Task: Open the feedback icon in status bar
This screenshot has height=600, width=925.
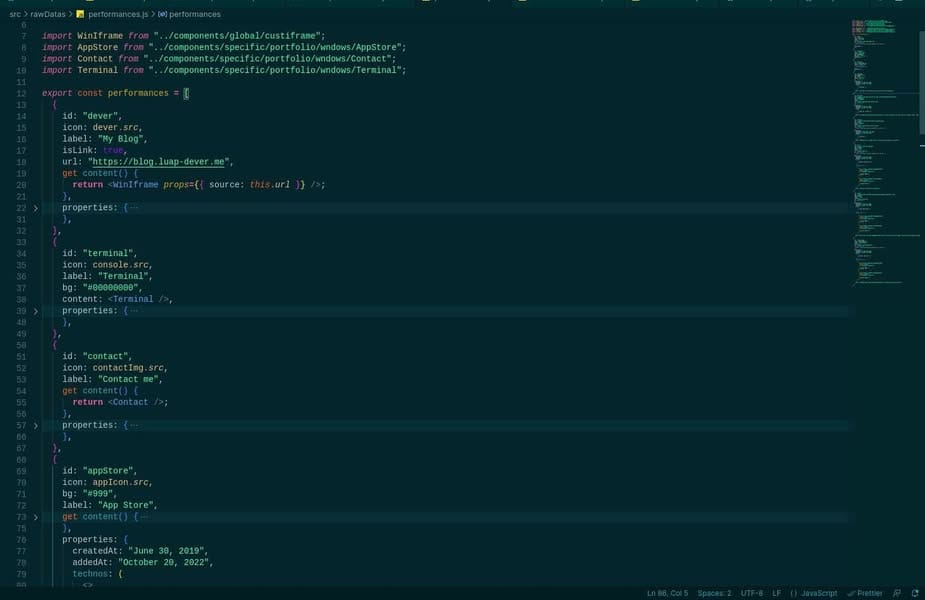Action: point(897,593)
